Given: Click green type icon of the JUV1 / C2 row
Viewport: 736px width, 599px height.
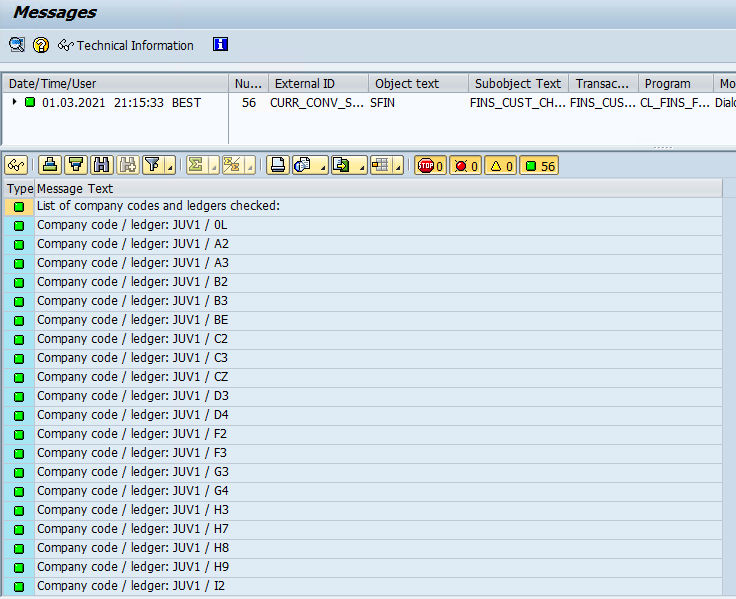Looking at the screenshot, I should click(19, 339).
